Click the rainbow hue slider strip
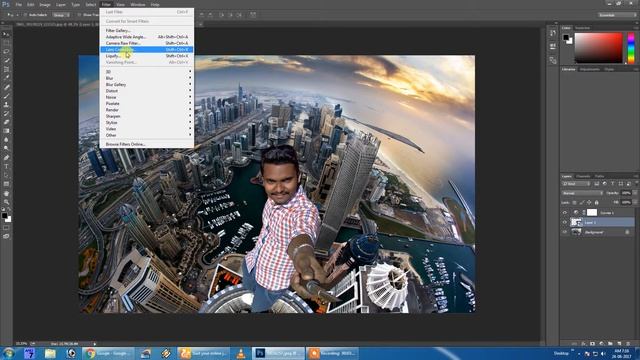 631,48
